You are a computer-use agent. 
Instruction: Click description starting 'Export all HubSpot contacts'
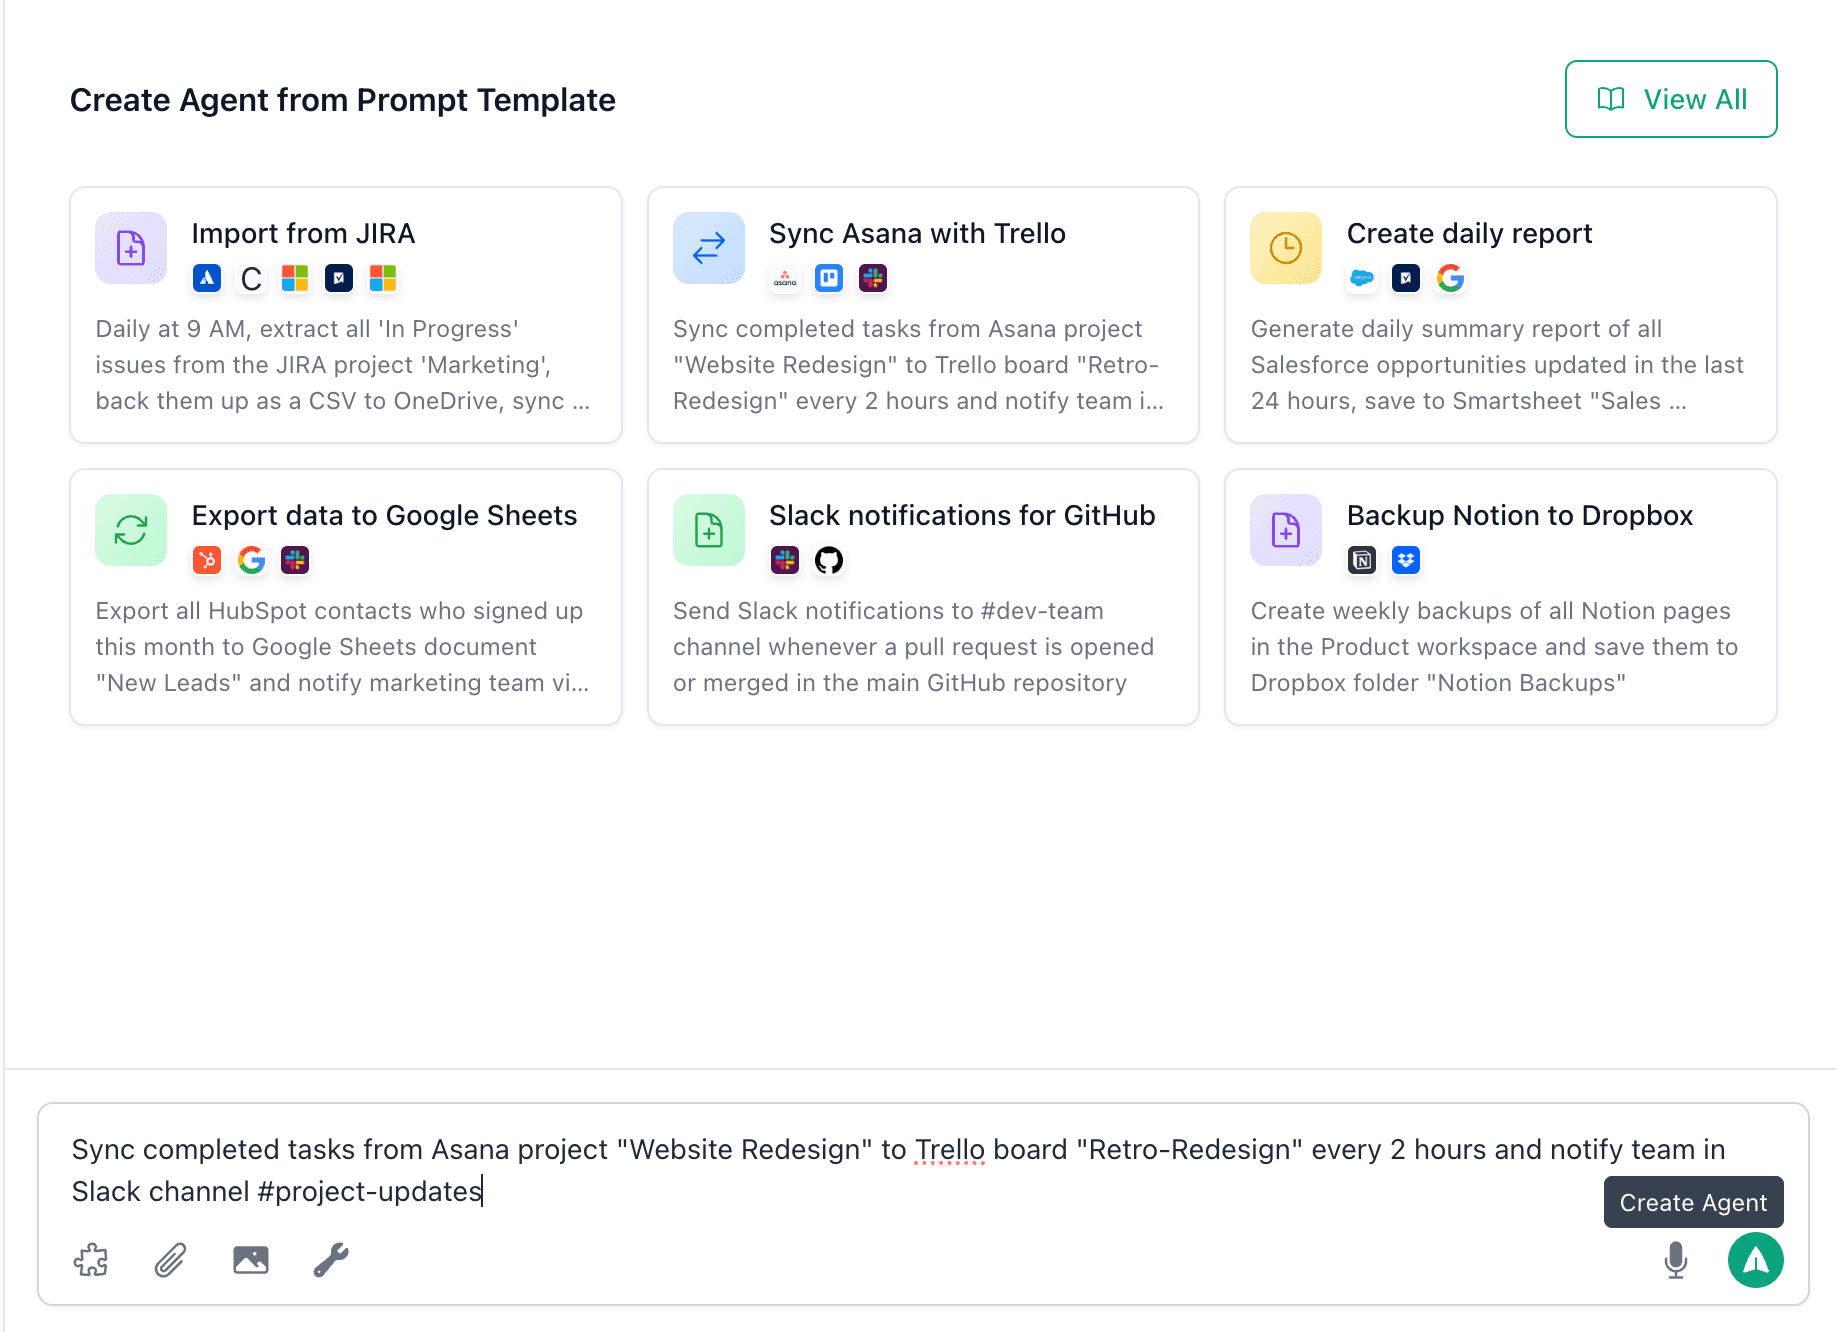point(342,647)
